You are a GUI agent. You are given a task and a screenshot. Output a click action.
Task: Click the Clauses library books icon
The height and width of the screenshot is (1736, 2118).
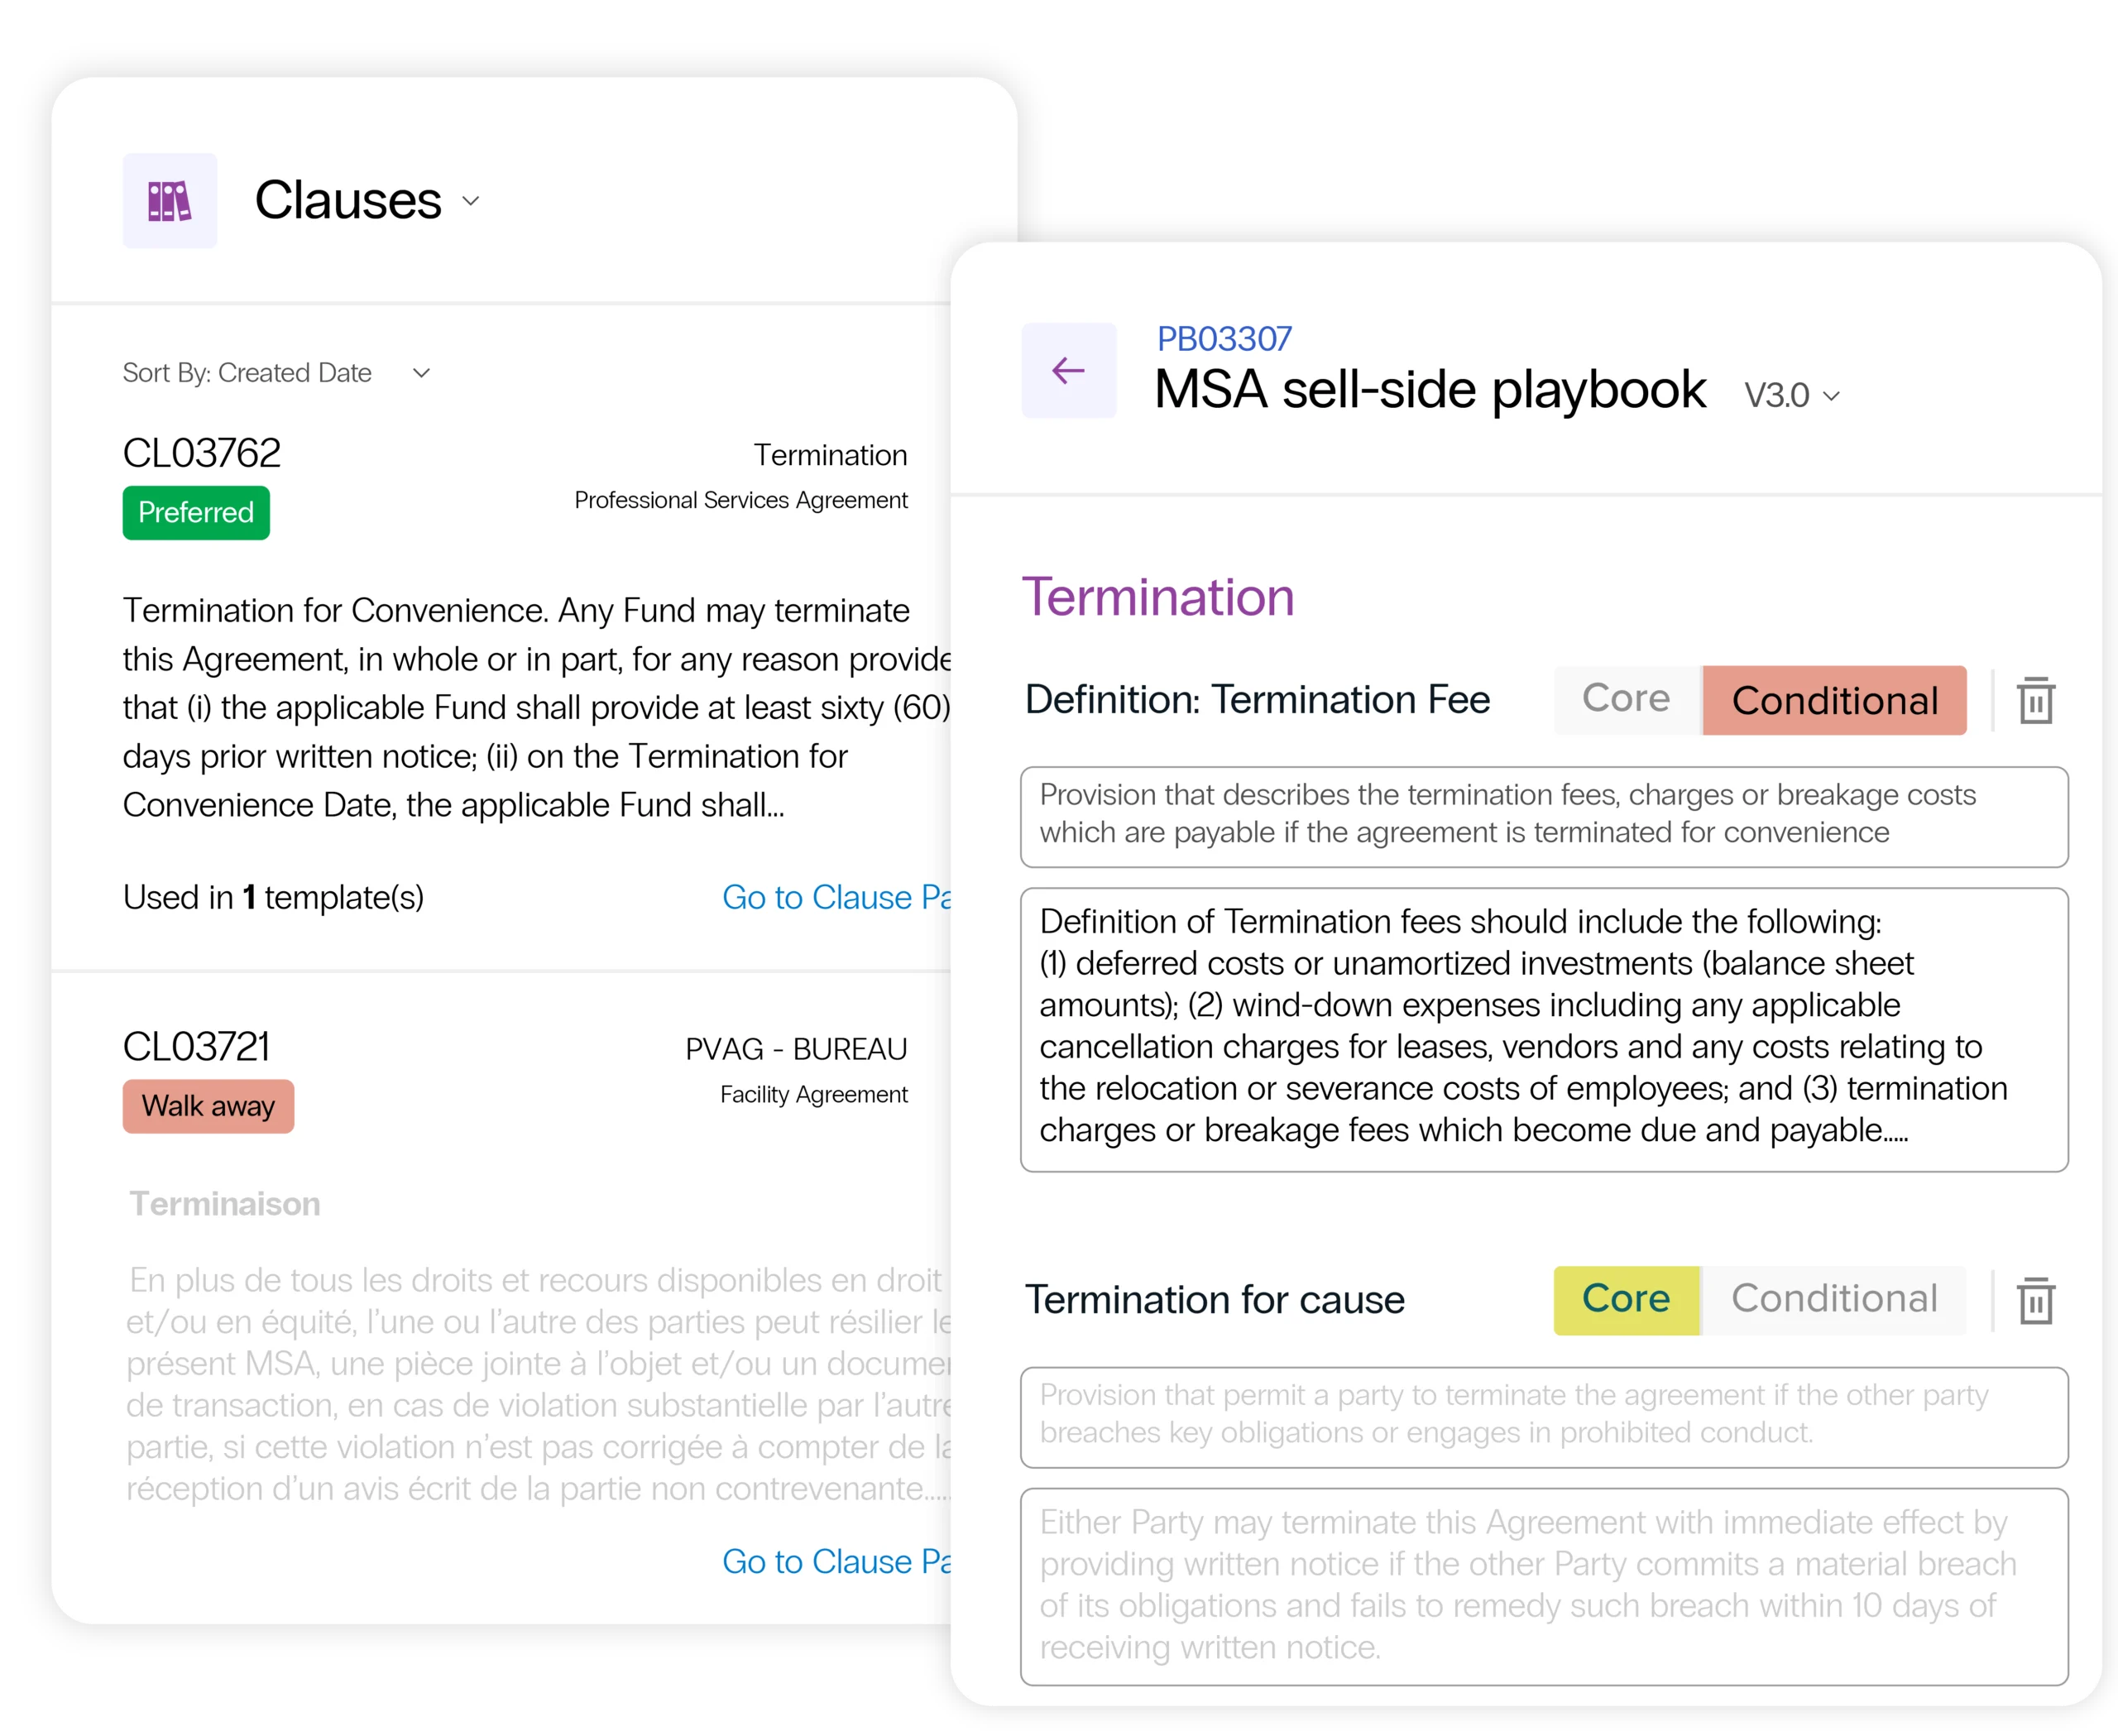(169, 200)
